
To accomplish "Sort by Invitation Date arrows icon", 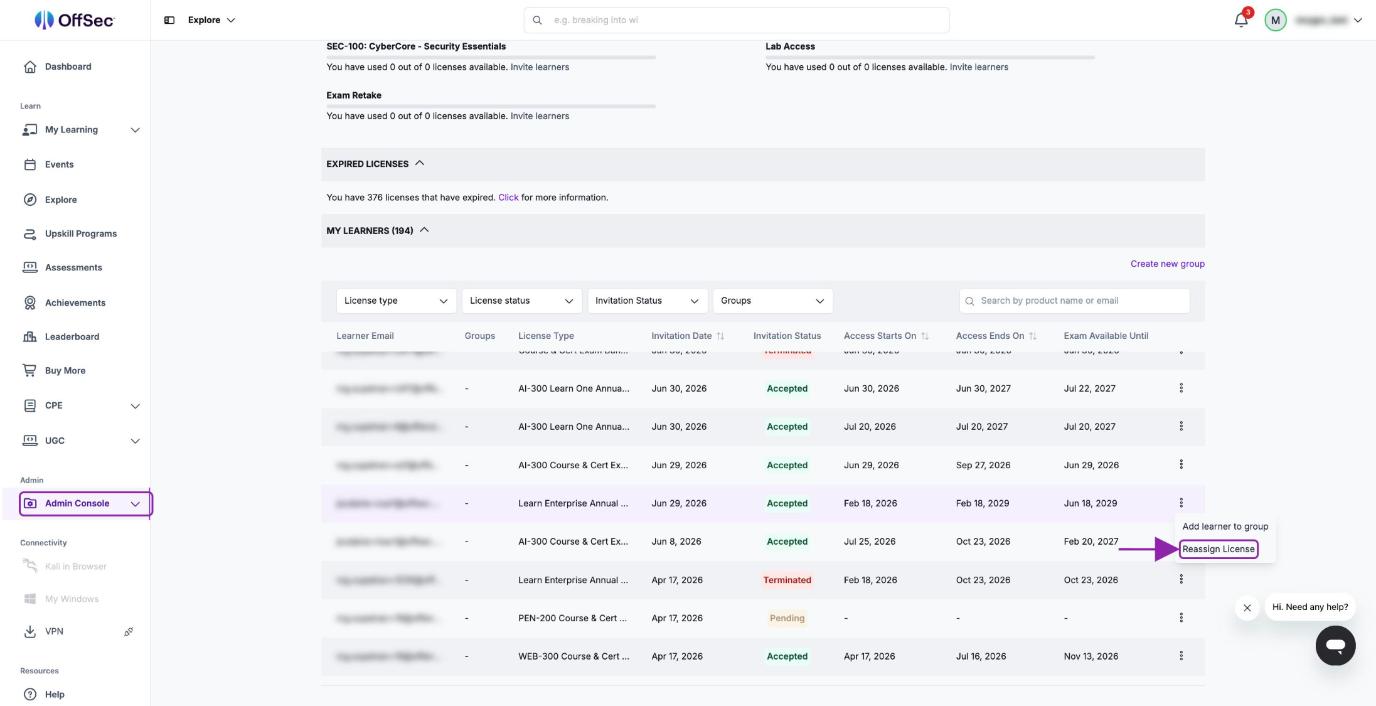I will pyautogui.click(x=720, y=336).
